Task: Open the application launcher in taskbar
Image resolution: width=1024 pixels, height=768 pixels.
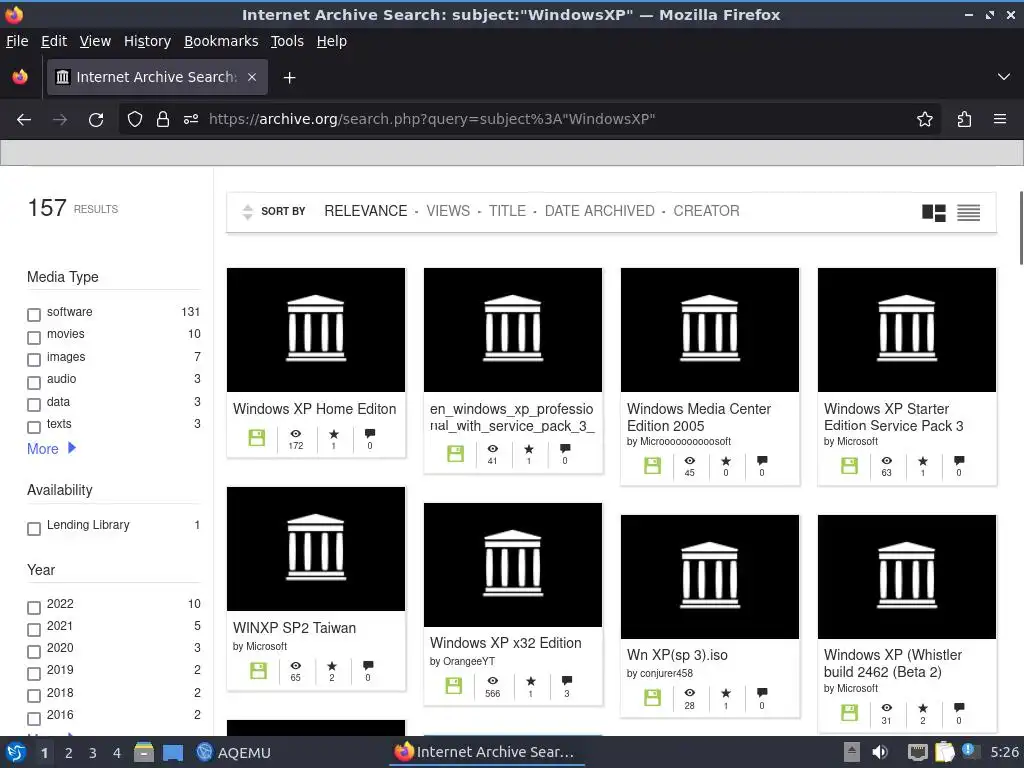Action: tap(16, 752)
